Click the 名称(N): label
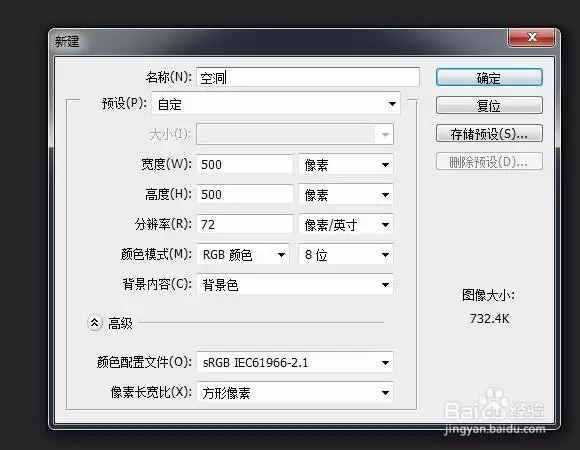580x450 pixels. coord(169,77)
